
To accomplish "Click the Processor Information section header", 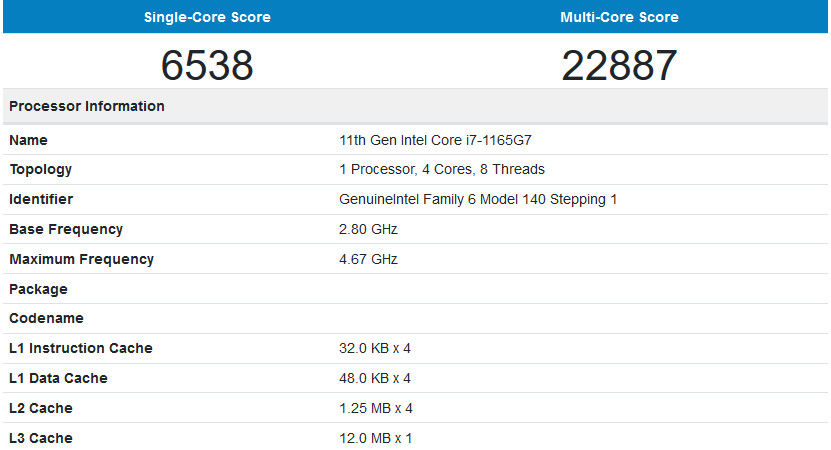I will click(87, 106).
